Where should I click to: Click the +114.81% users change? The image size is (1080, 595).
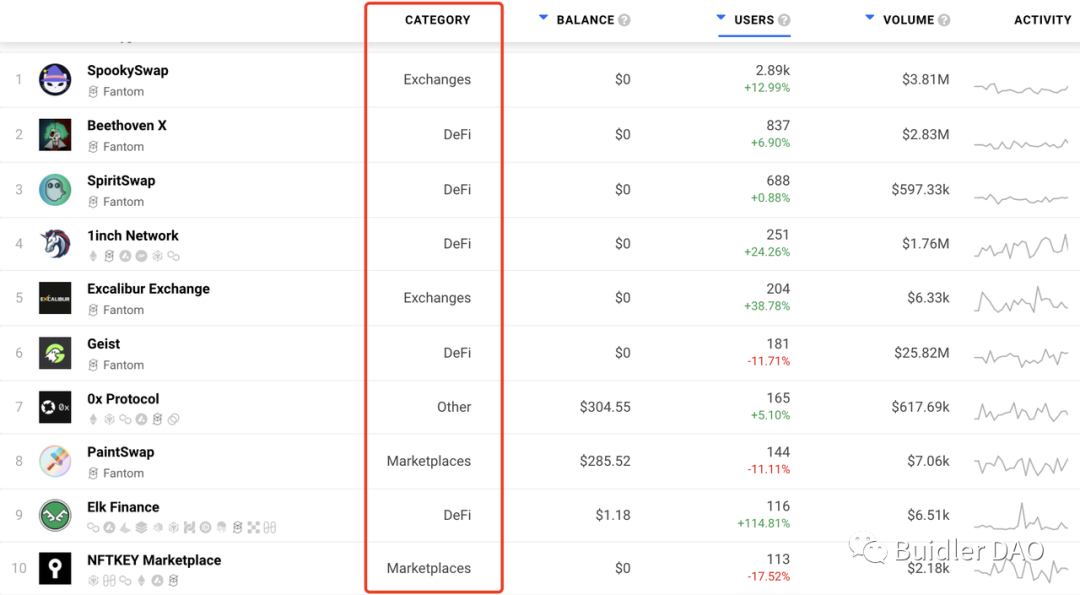[x=764, y=523]
